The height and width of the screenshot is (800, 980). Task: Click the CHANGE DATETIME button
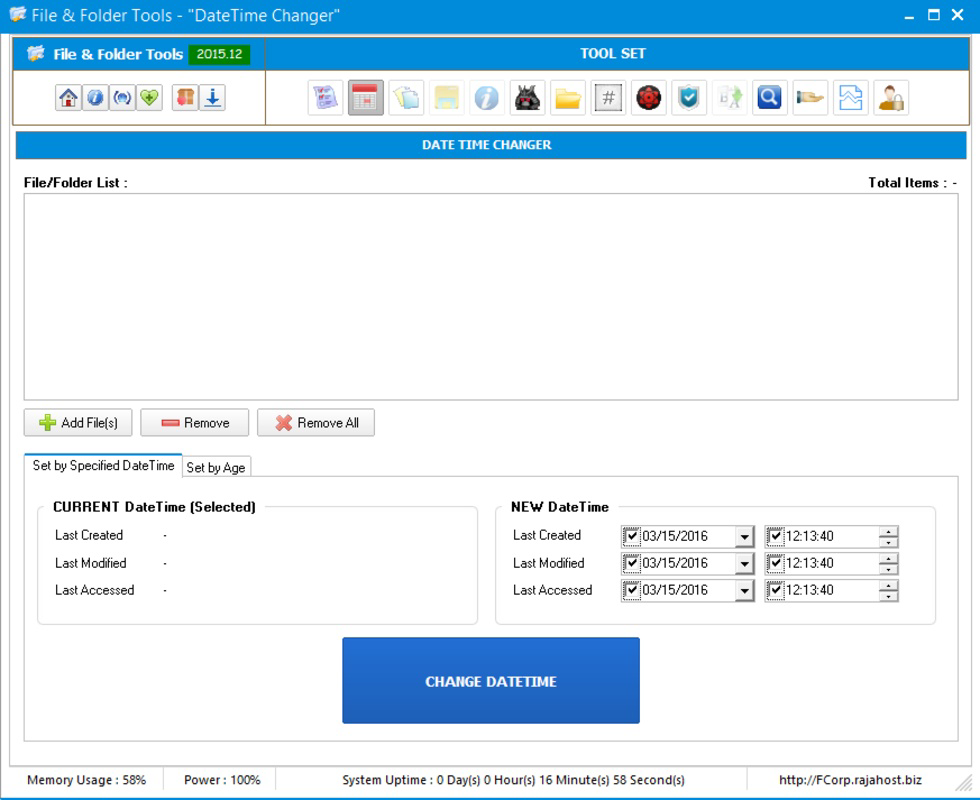pos(491,681)
